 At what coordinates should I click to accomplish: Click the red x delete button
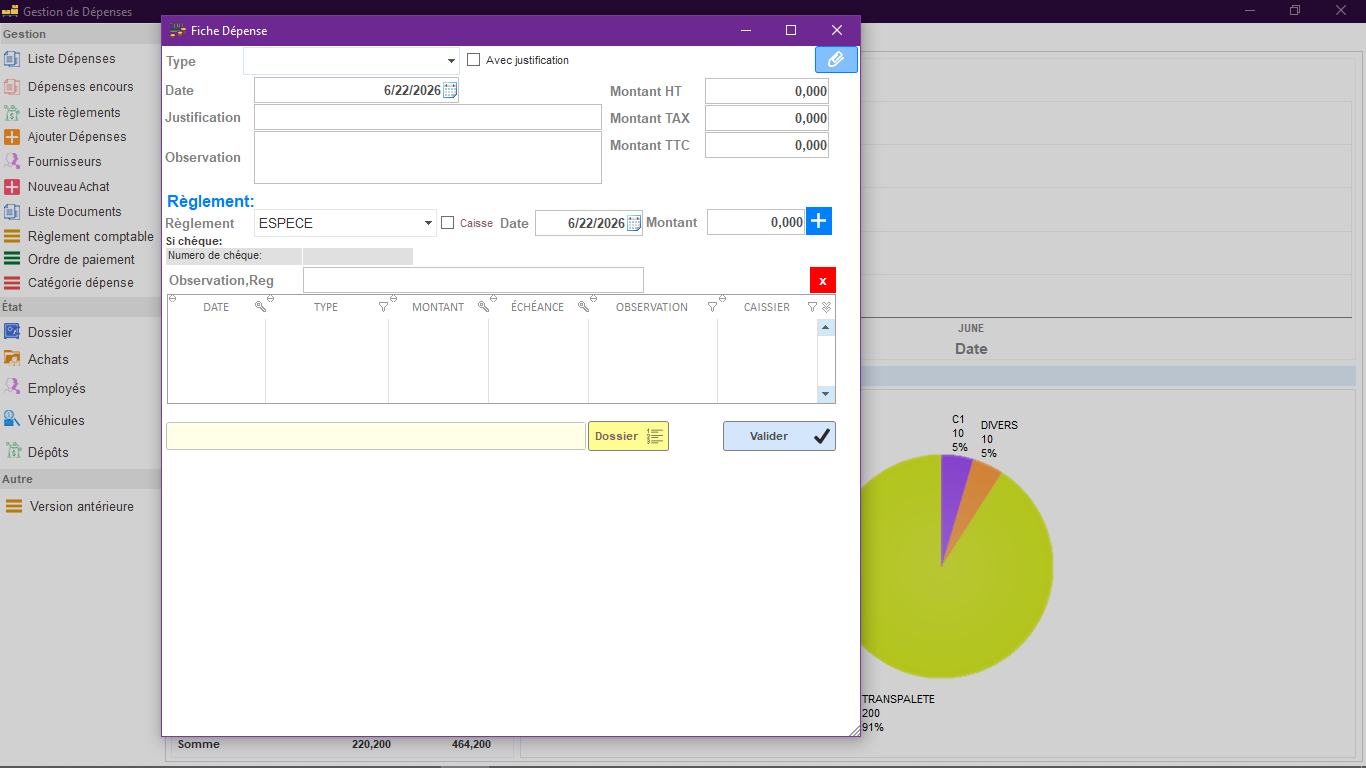tap(823, 281)
